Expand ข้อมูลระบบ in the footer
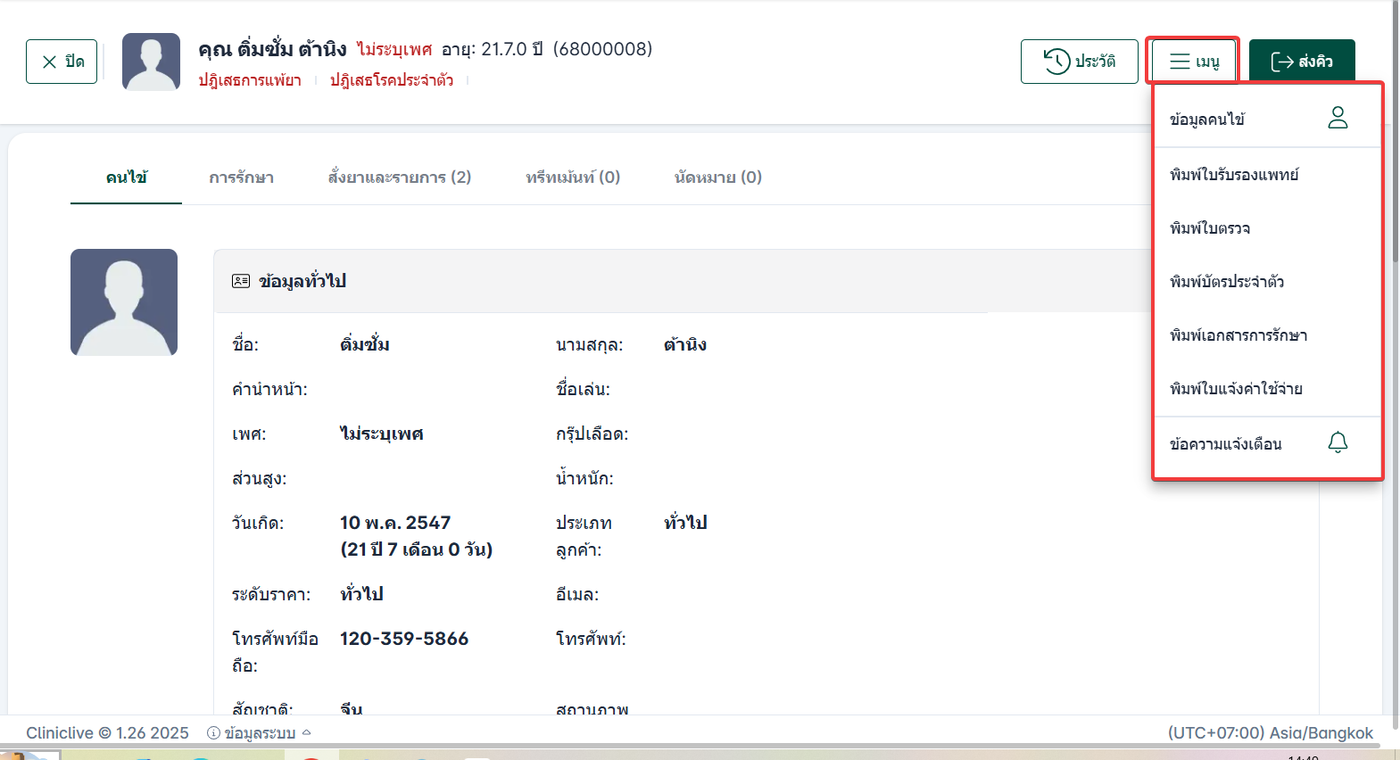Image resolution: width=1400 pixels, height=760 pixels. [258, 733]
